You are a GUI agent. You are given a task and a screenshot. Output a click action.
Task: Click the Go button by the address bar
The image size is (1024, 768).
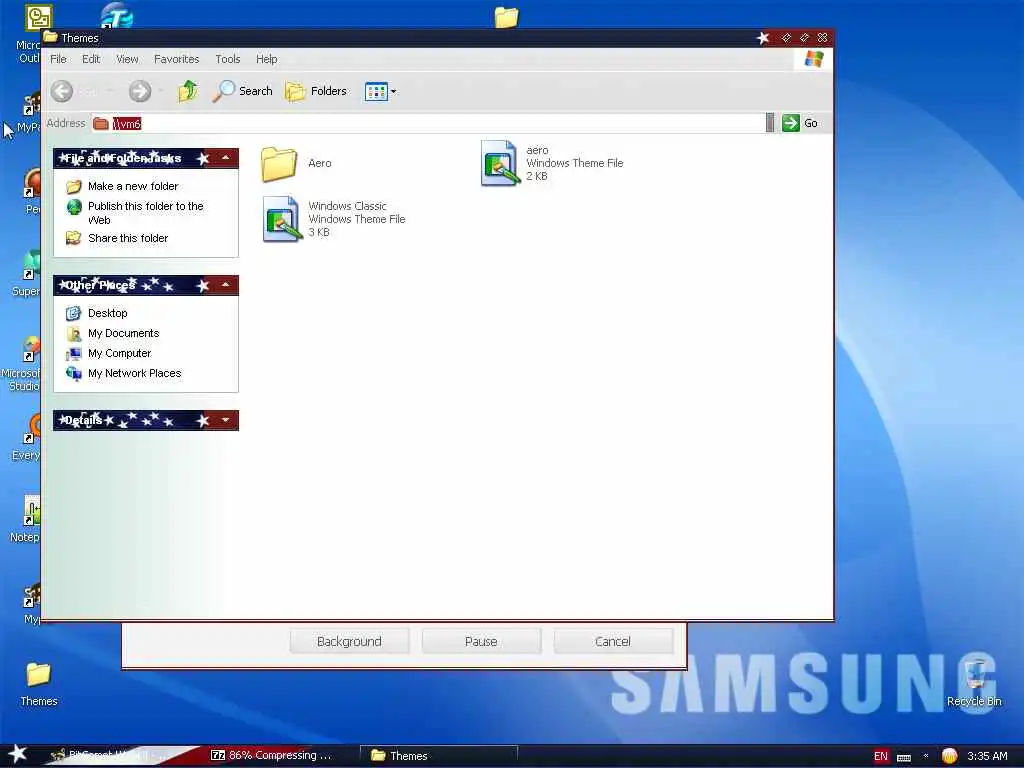click(x=800, y=123)
